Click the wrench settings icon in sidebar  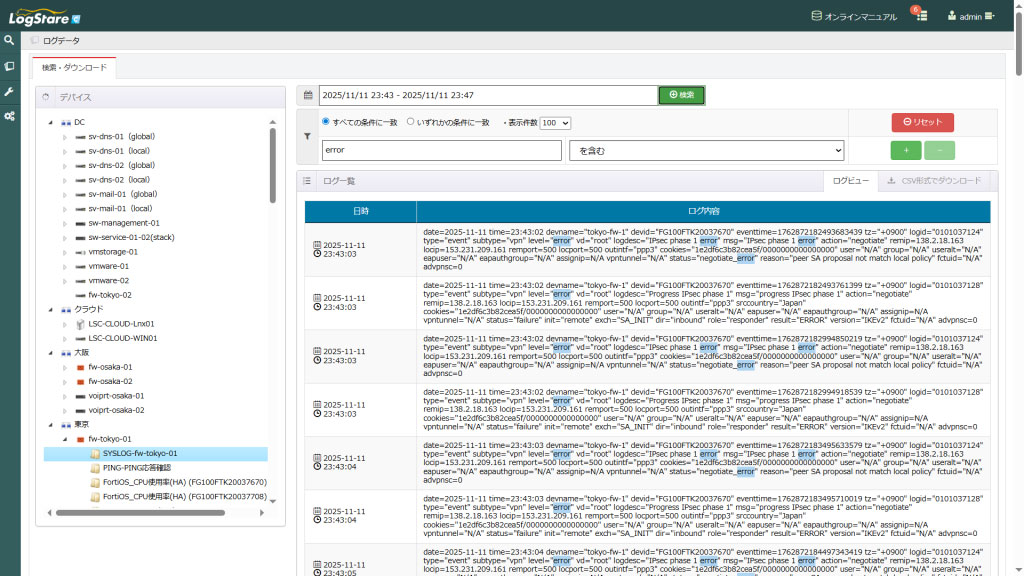pos(10,91)
